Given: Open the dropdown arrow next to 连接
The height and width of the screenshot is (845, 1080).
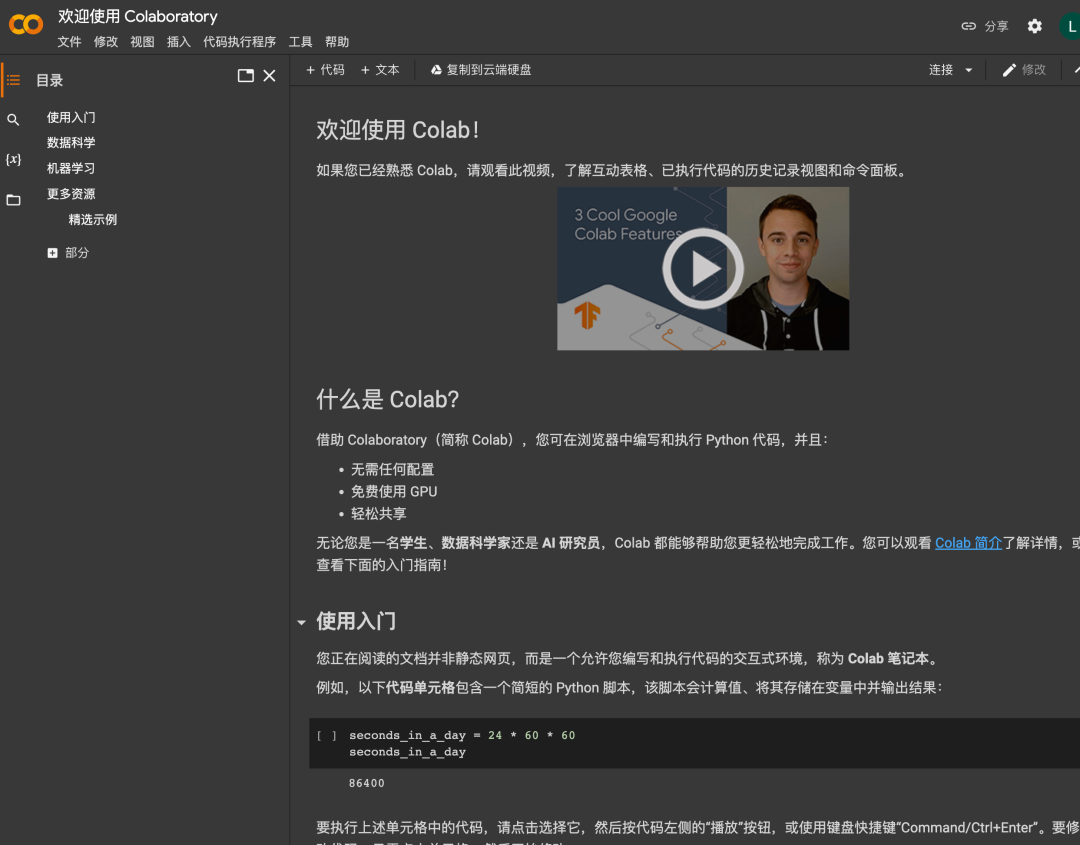Looking at the screenshot, I should [968, 70].
